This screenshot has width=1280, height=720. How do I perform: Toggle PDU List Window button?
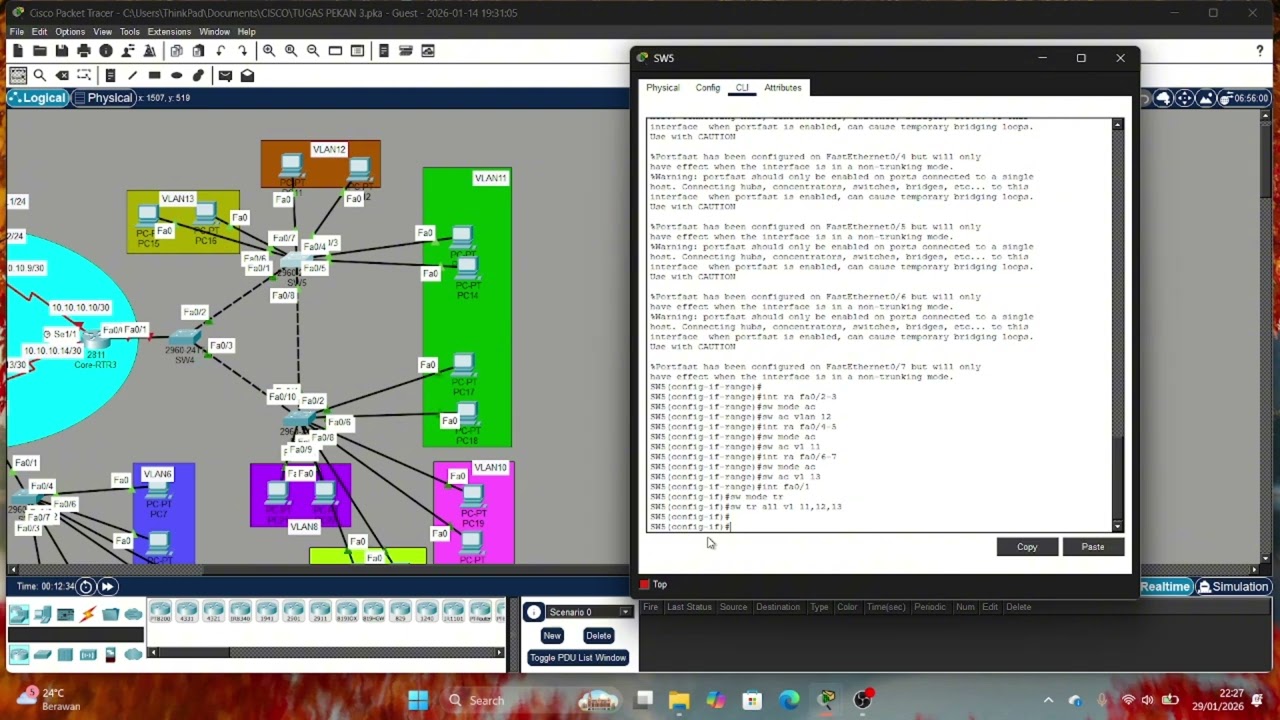[578, 658]
